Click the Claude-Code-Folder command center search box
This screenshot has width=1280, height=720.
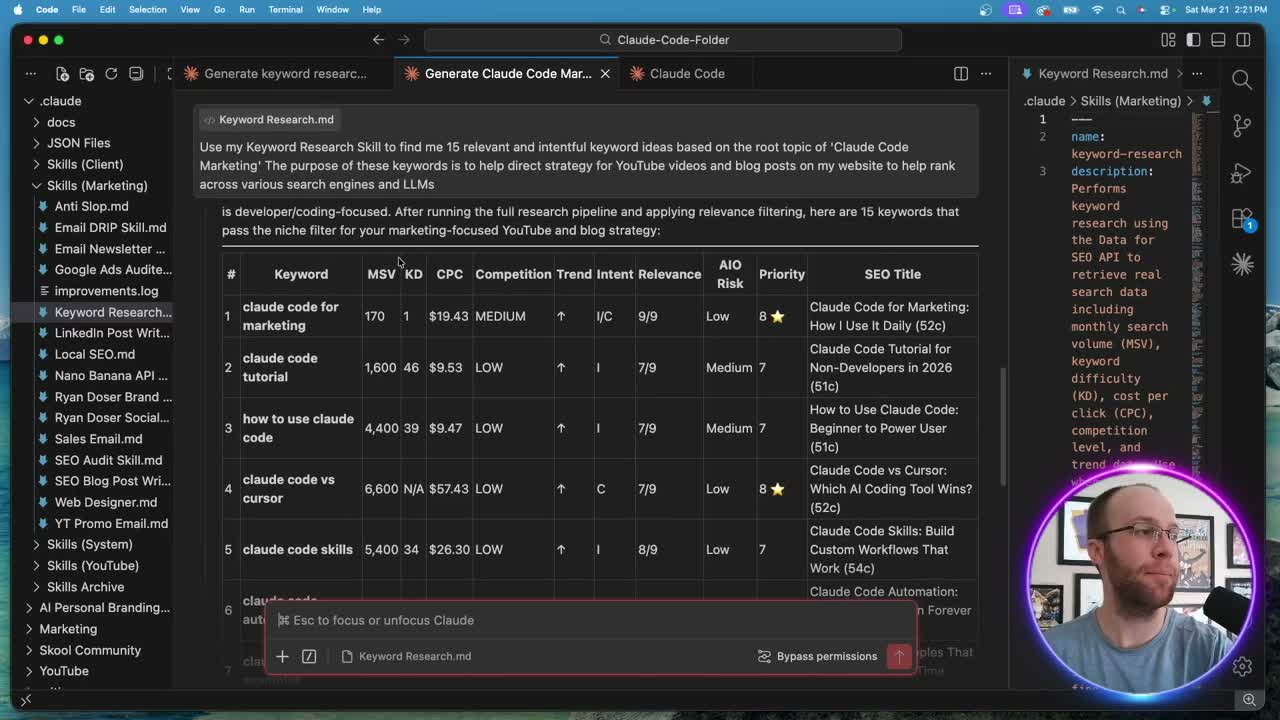[663, 40]
